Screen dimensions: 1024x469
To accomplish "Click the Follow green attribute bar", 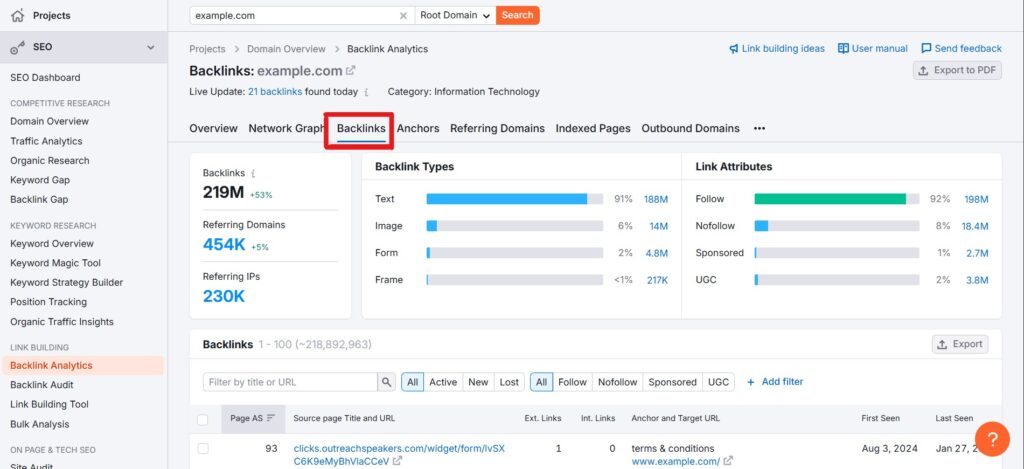I will pos(837,199).
